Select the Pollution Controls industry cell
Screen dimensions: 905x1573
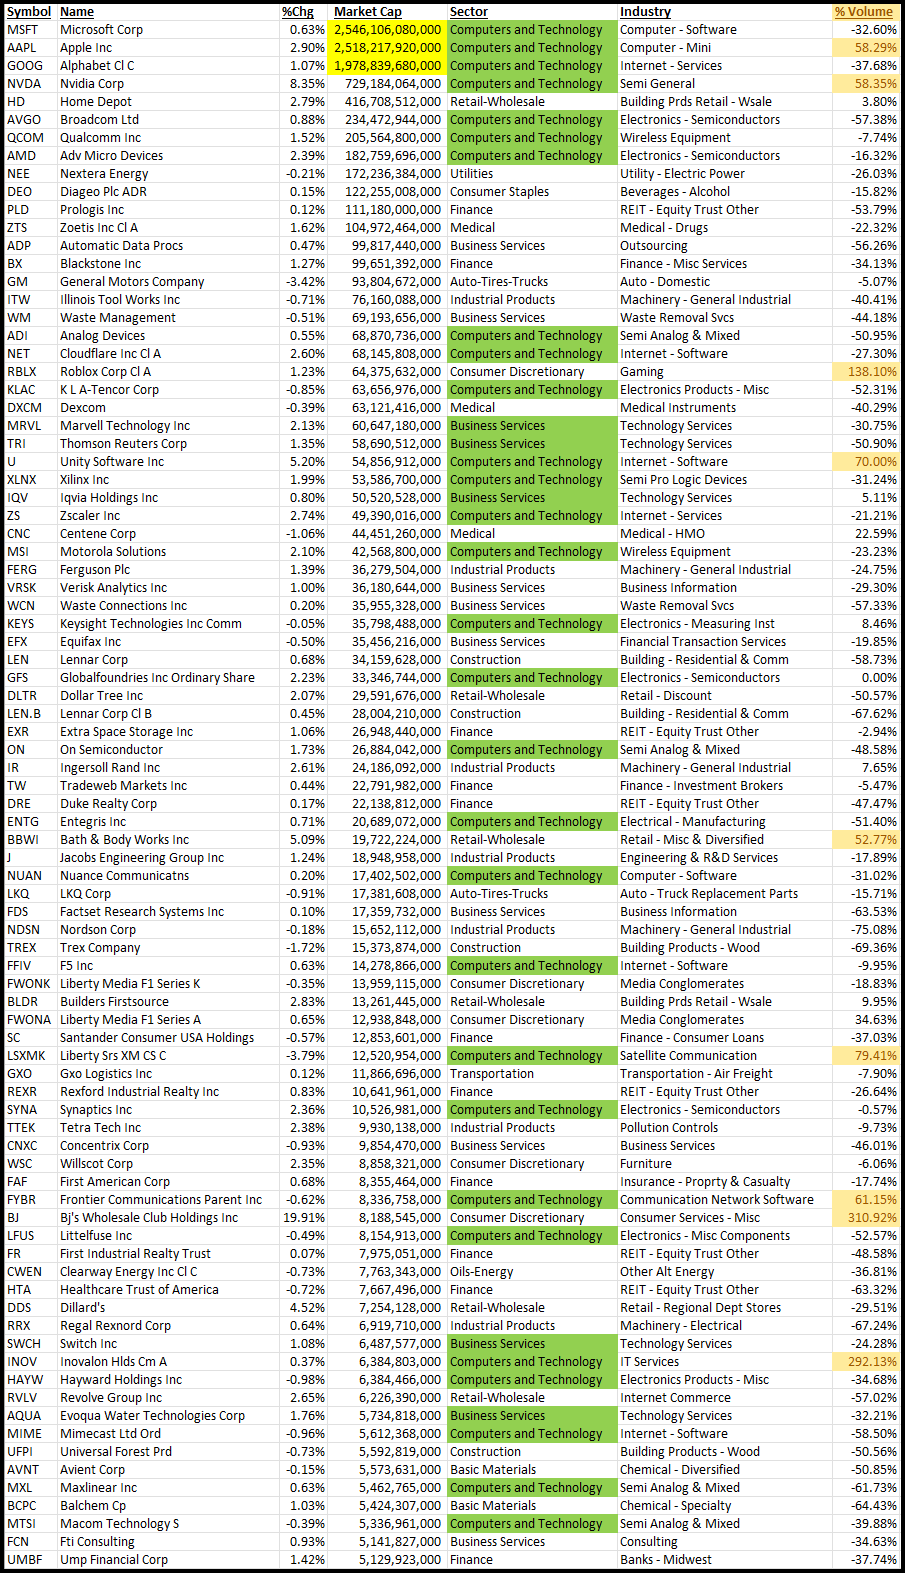pos(669,1128)
